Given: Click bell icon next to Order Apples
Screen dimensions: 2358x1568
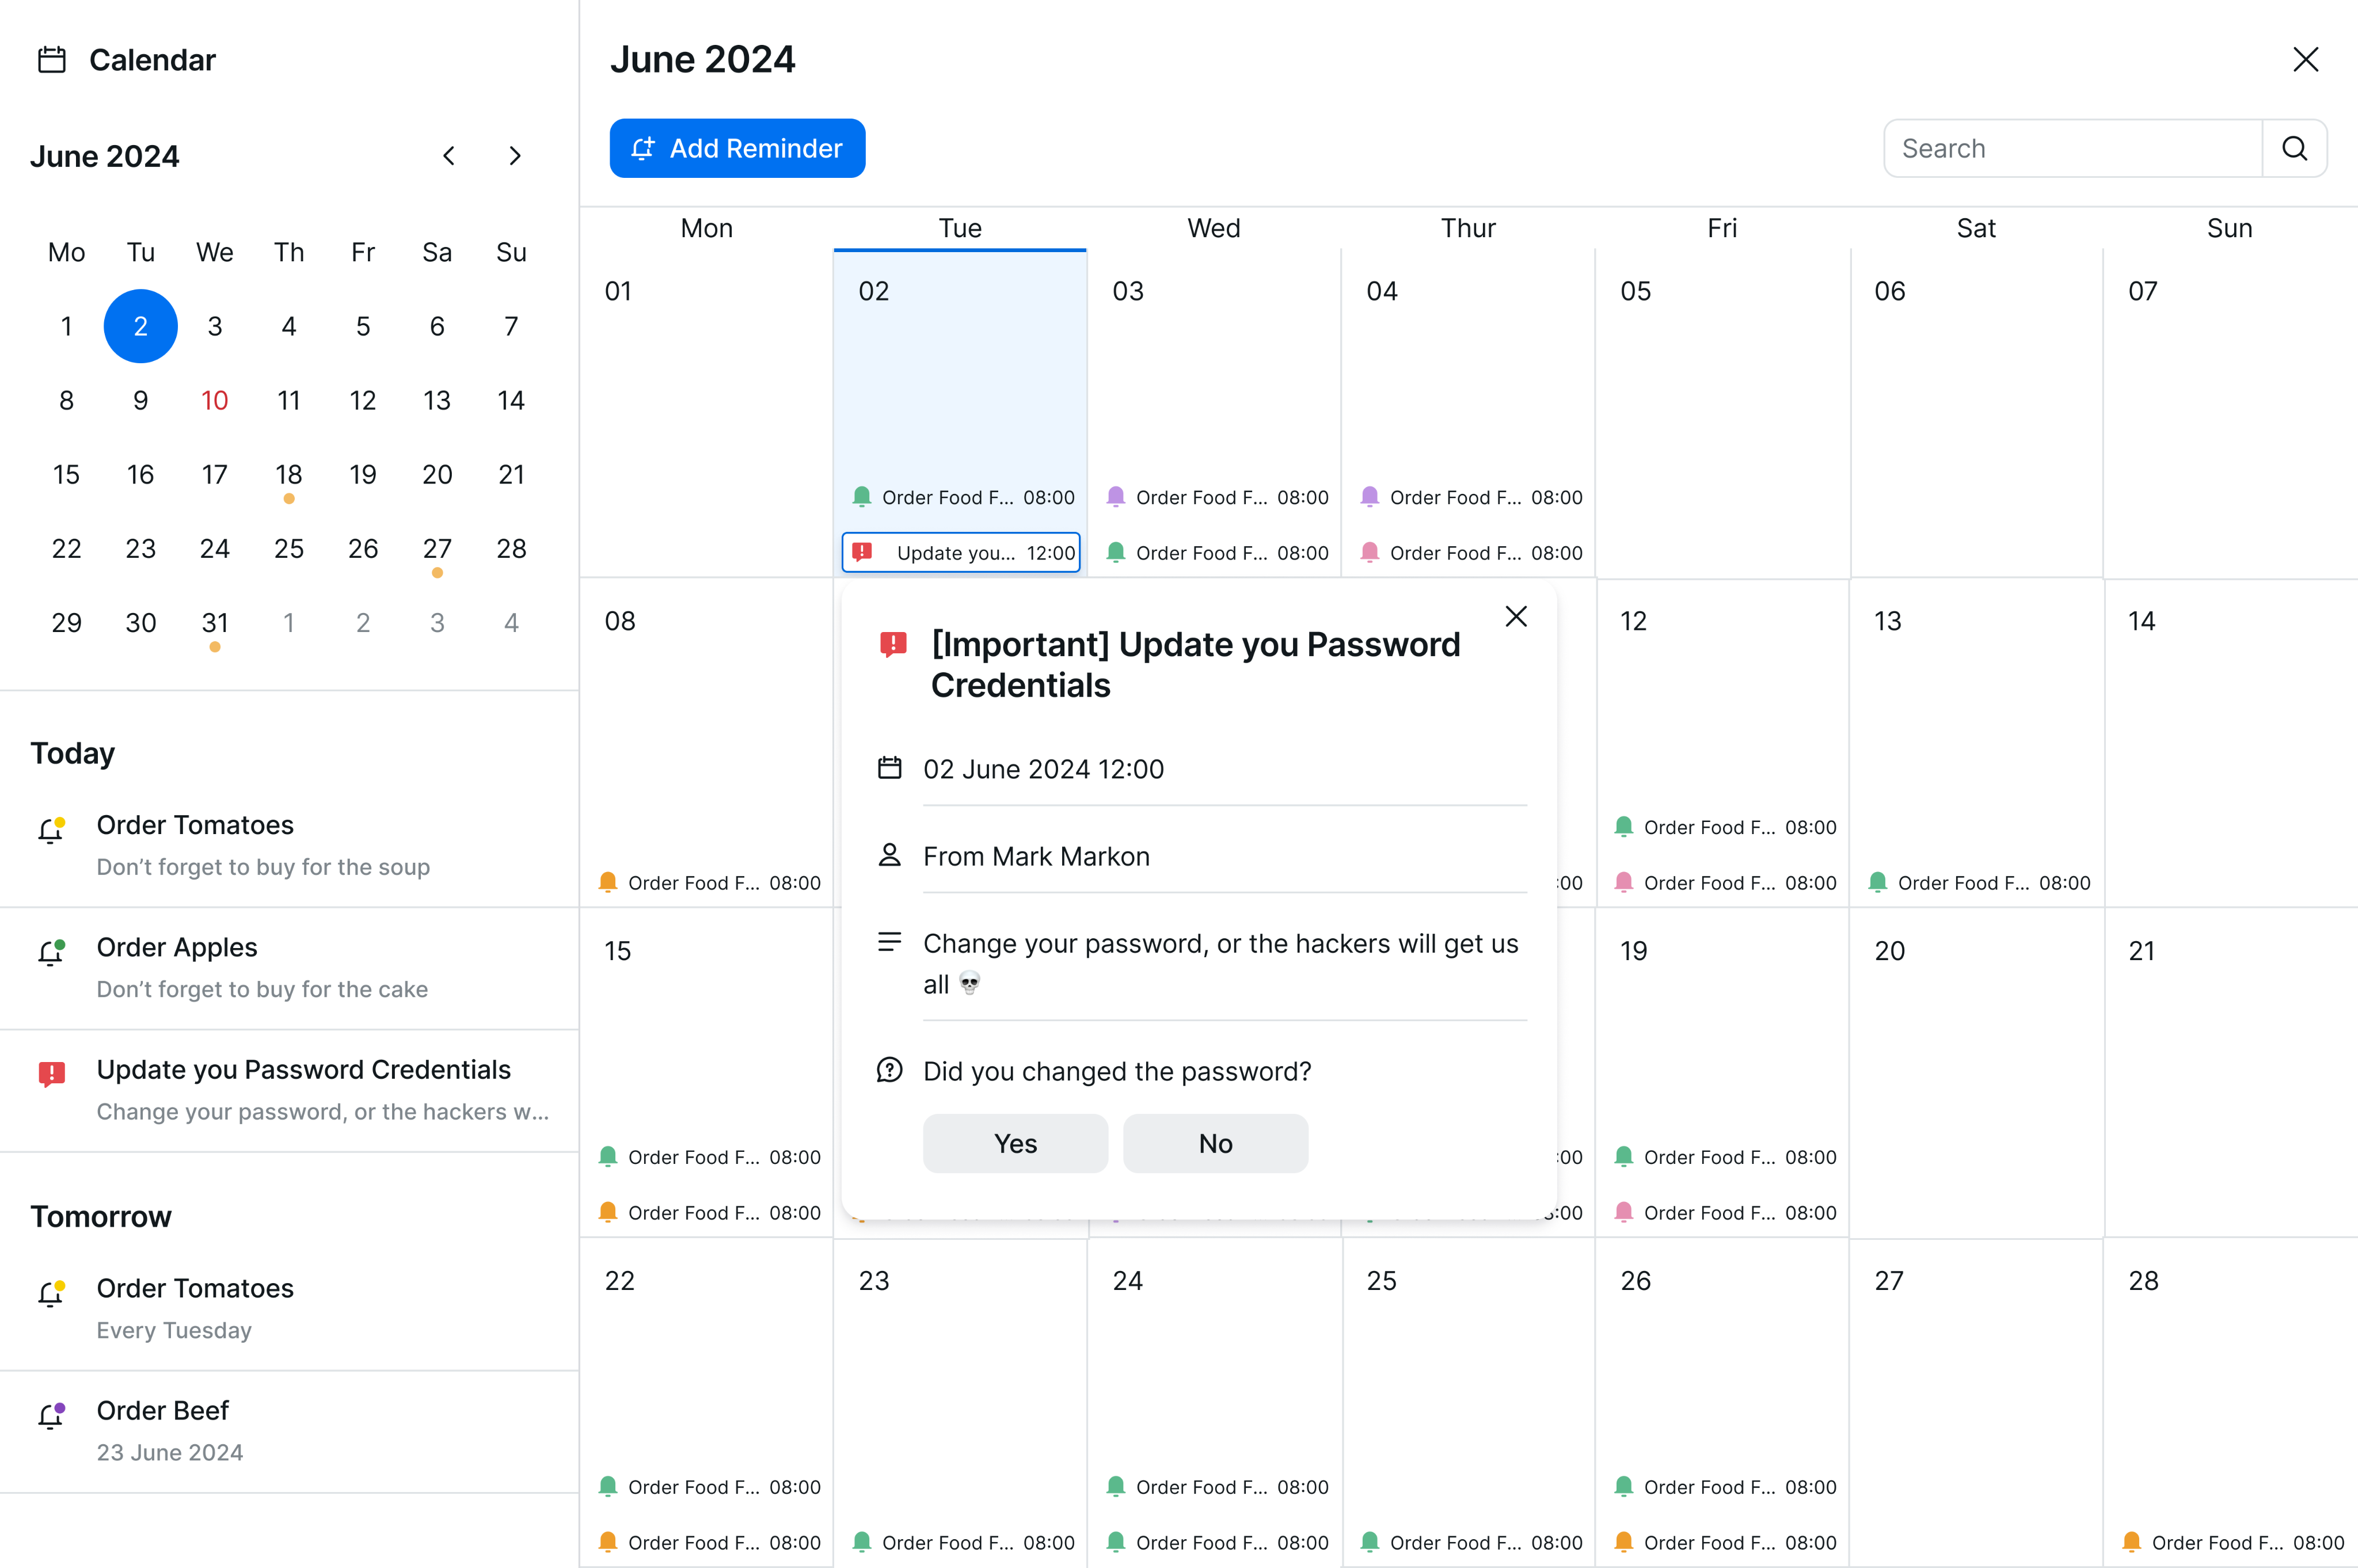Looking at the screenshot, I should [x=51, y=952].
